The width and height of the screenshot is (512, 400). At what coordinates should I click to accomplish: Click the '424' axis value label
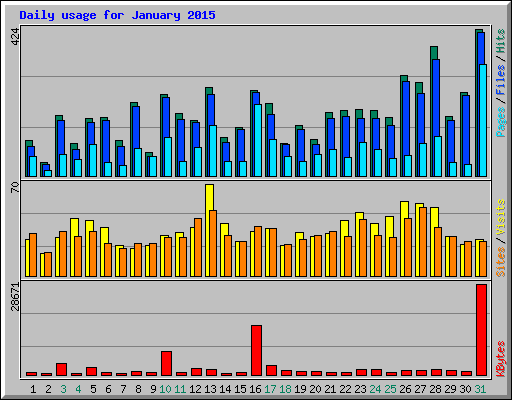pyautogui.click(x=15, y=37)
